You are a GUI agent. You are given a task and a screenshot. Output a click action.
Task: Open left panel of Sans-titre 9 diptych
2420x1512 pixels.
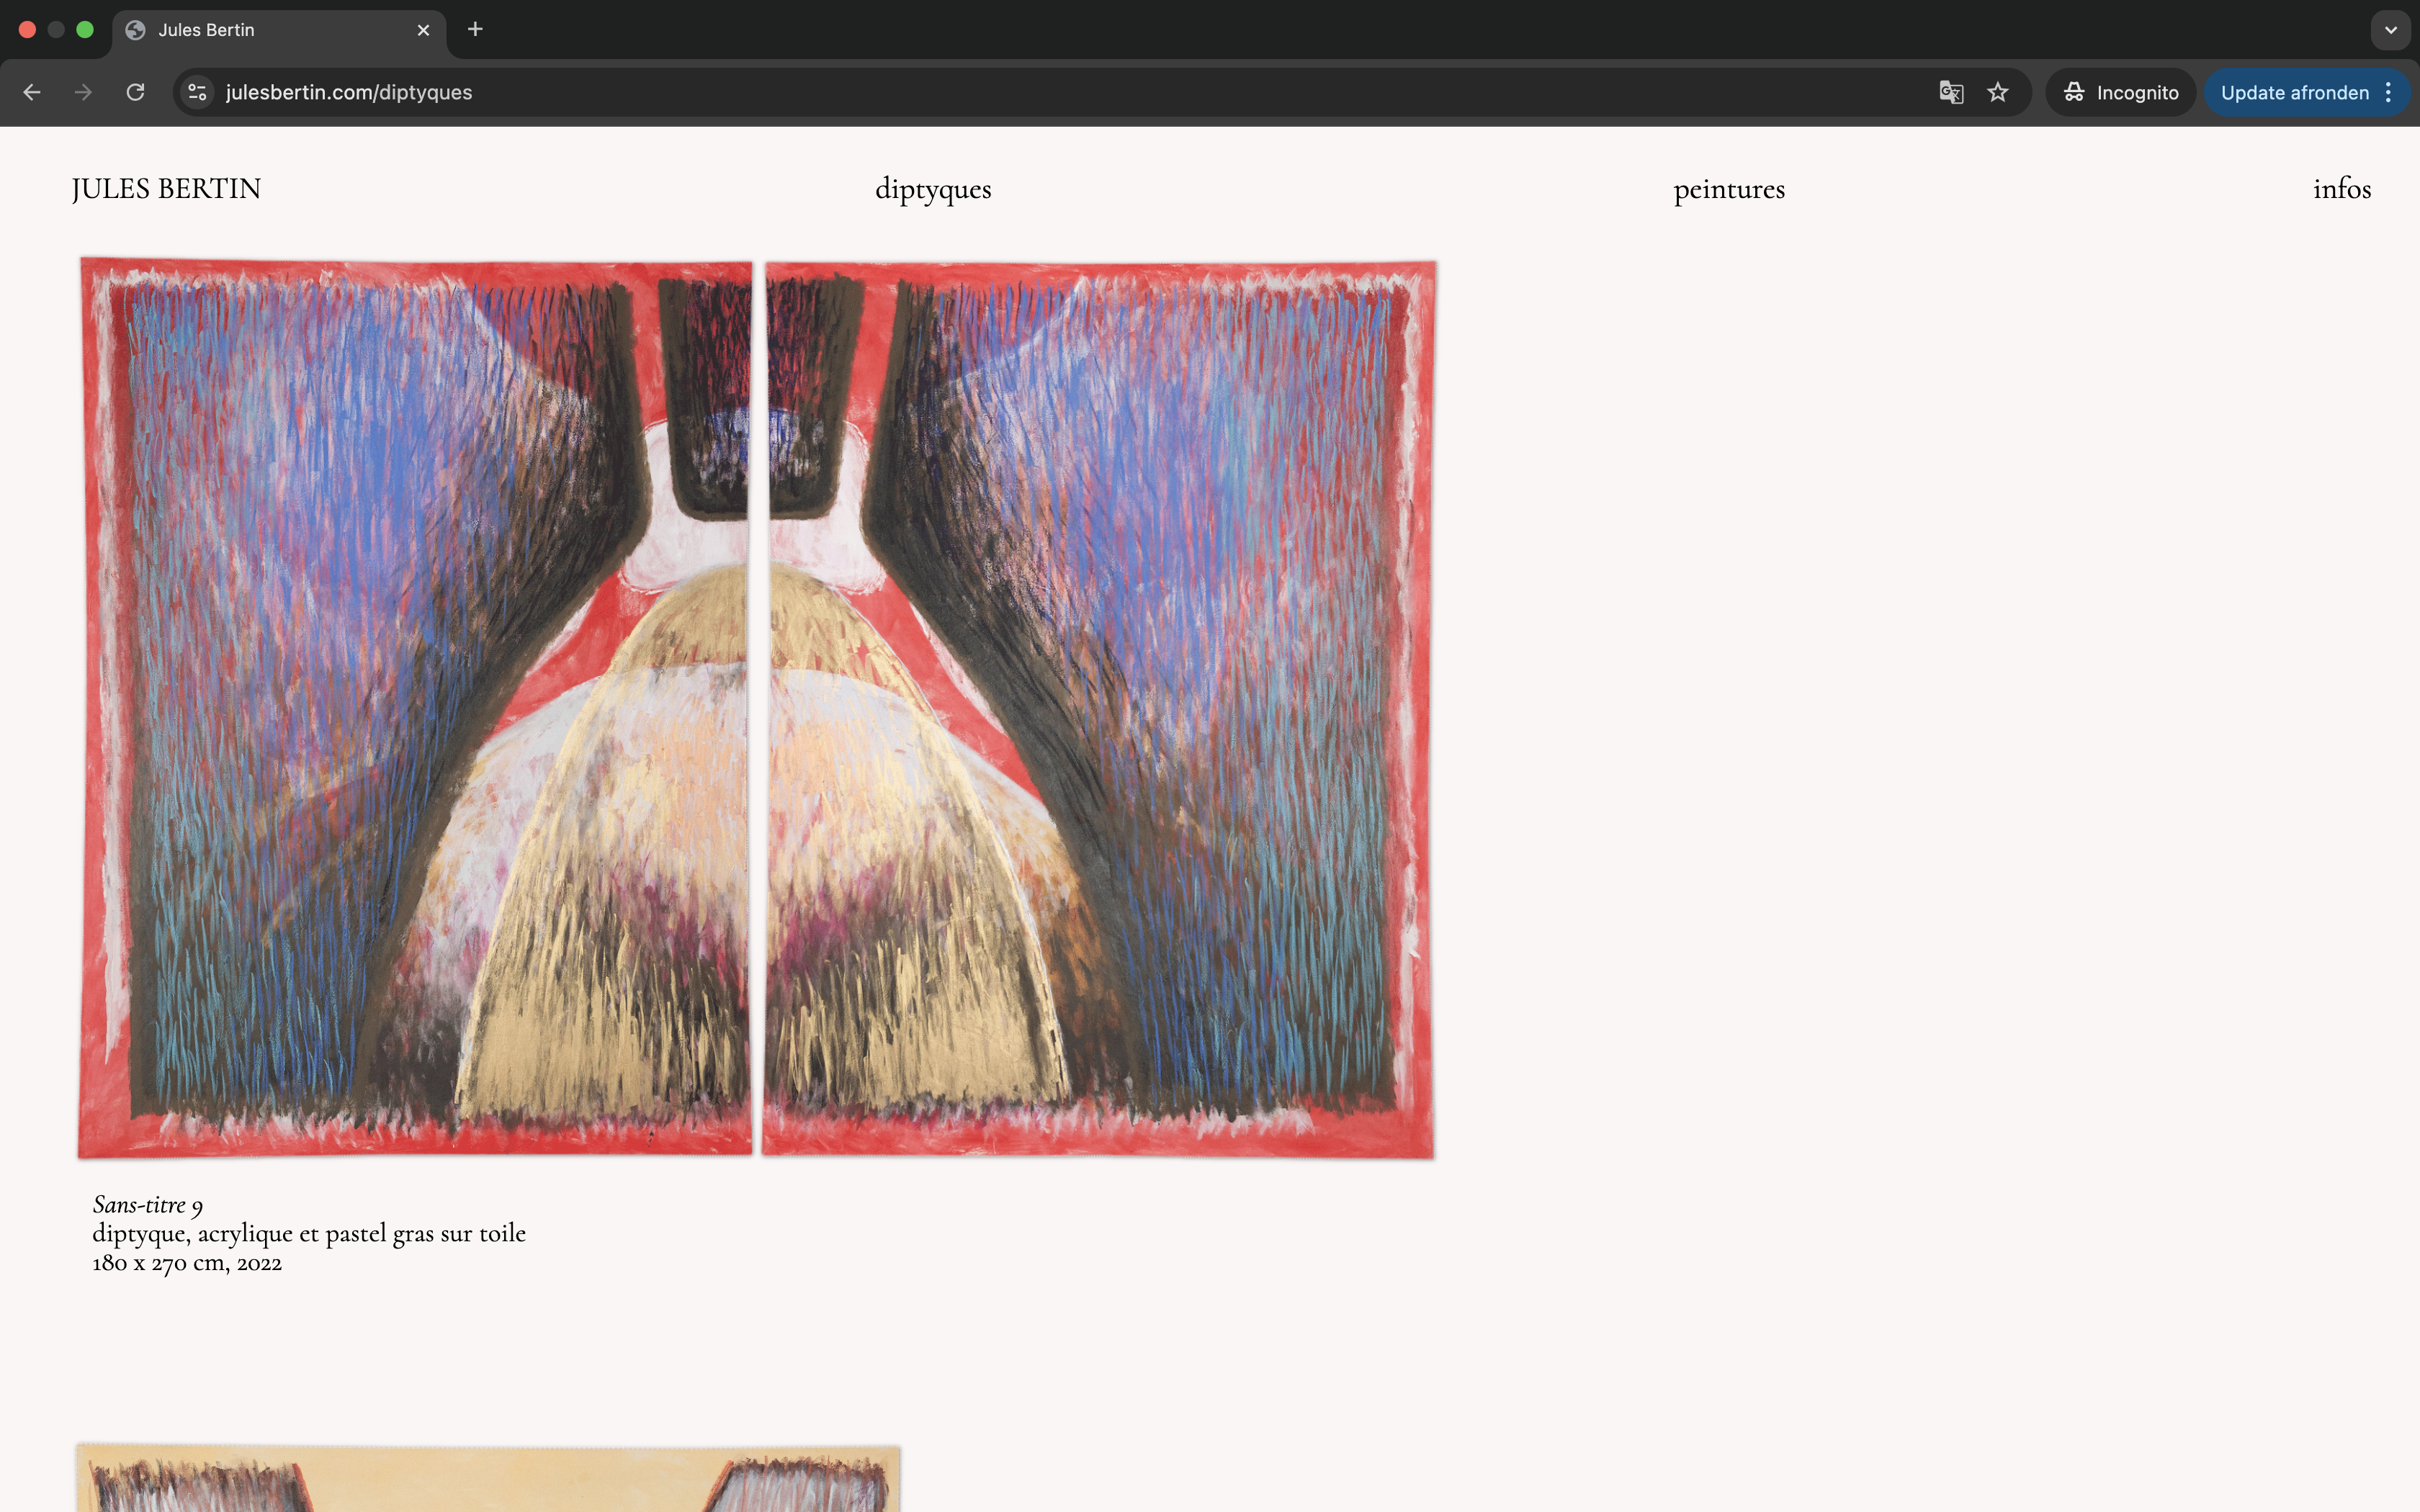point(415,708)
